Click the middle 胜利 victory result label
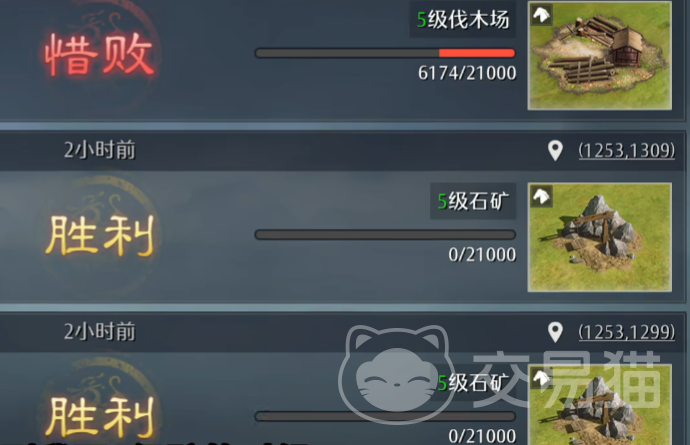The width and height of the screenshot is (690, 445). pos(99,236)
